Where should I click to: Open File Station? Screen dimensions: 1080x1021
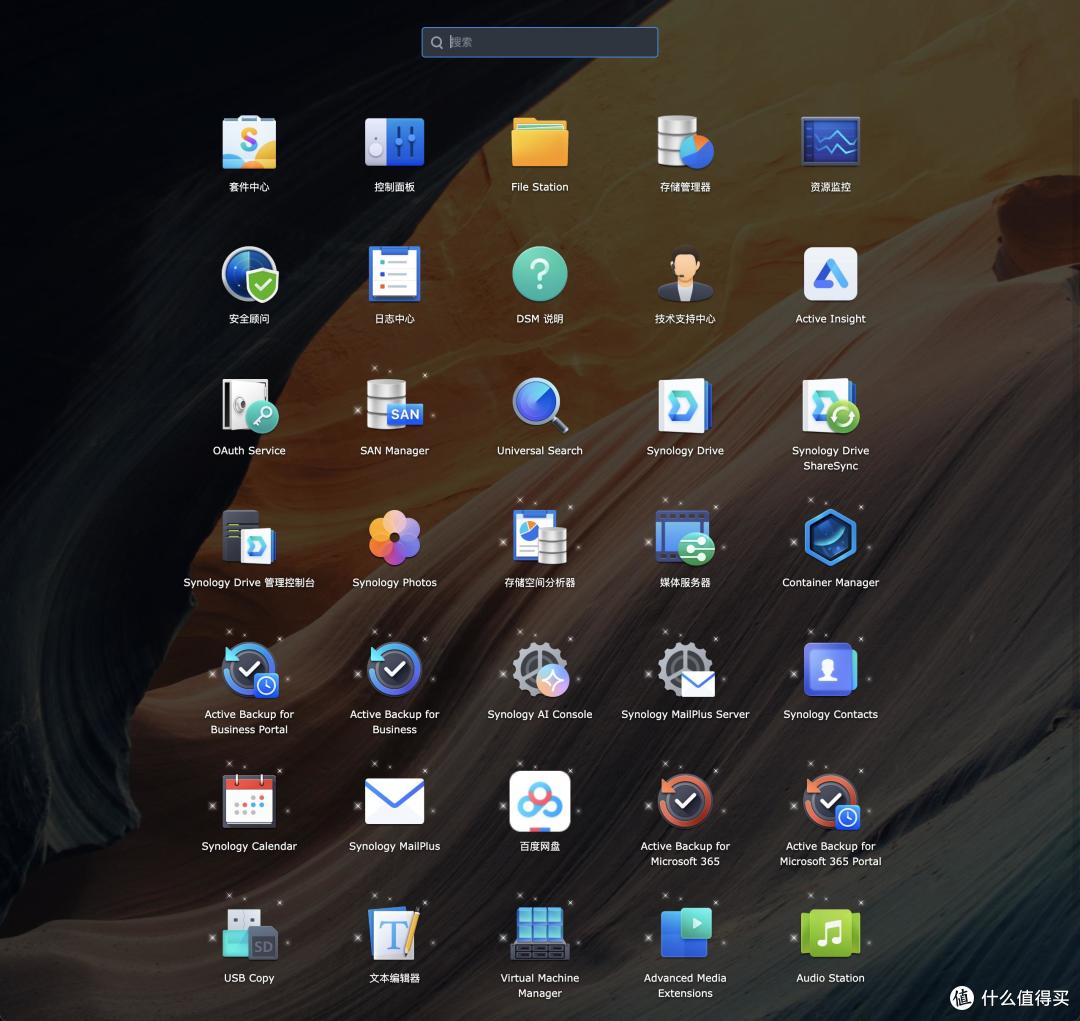click(x=539, y=143)
